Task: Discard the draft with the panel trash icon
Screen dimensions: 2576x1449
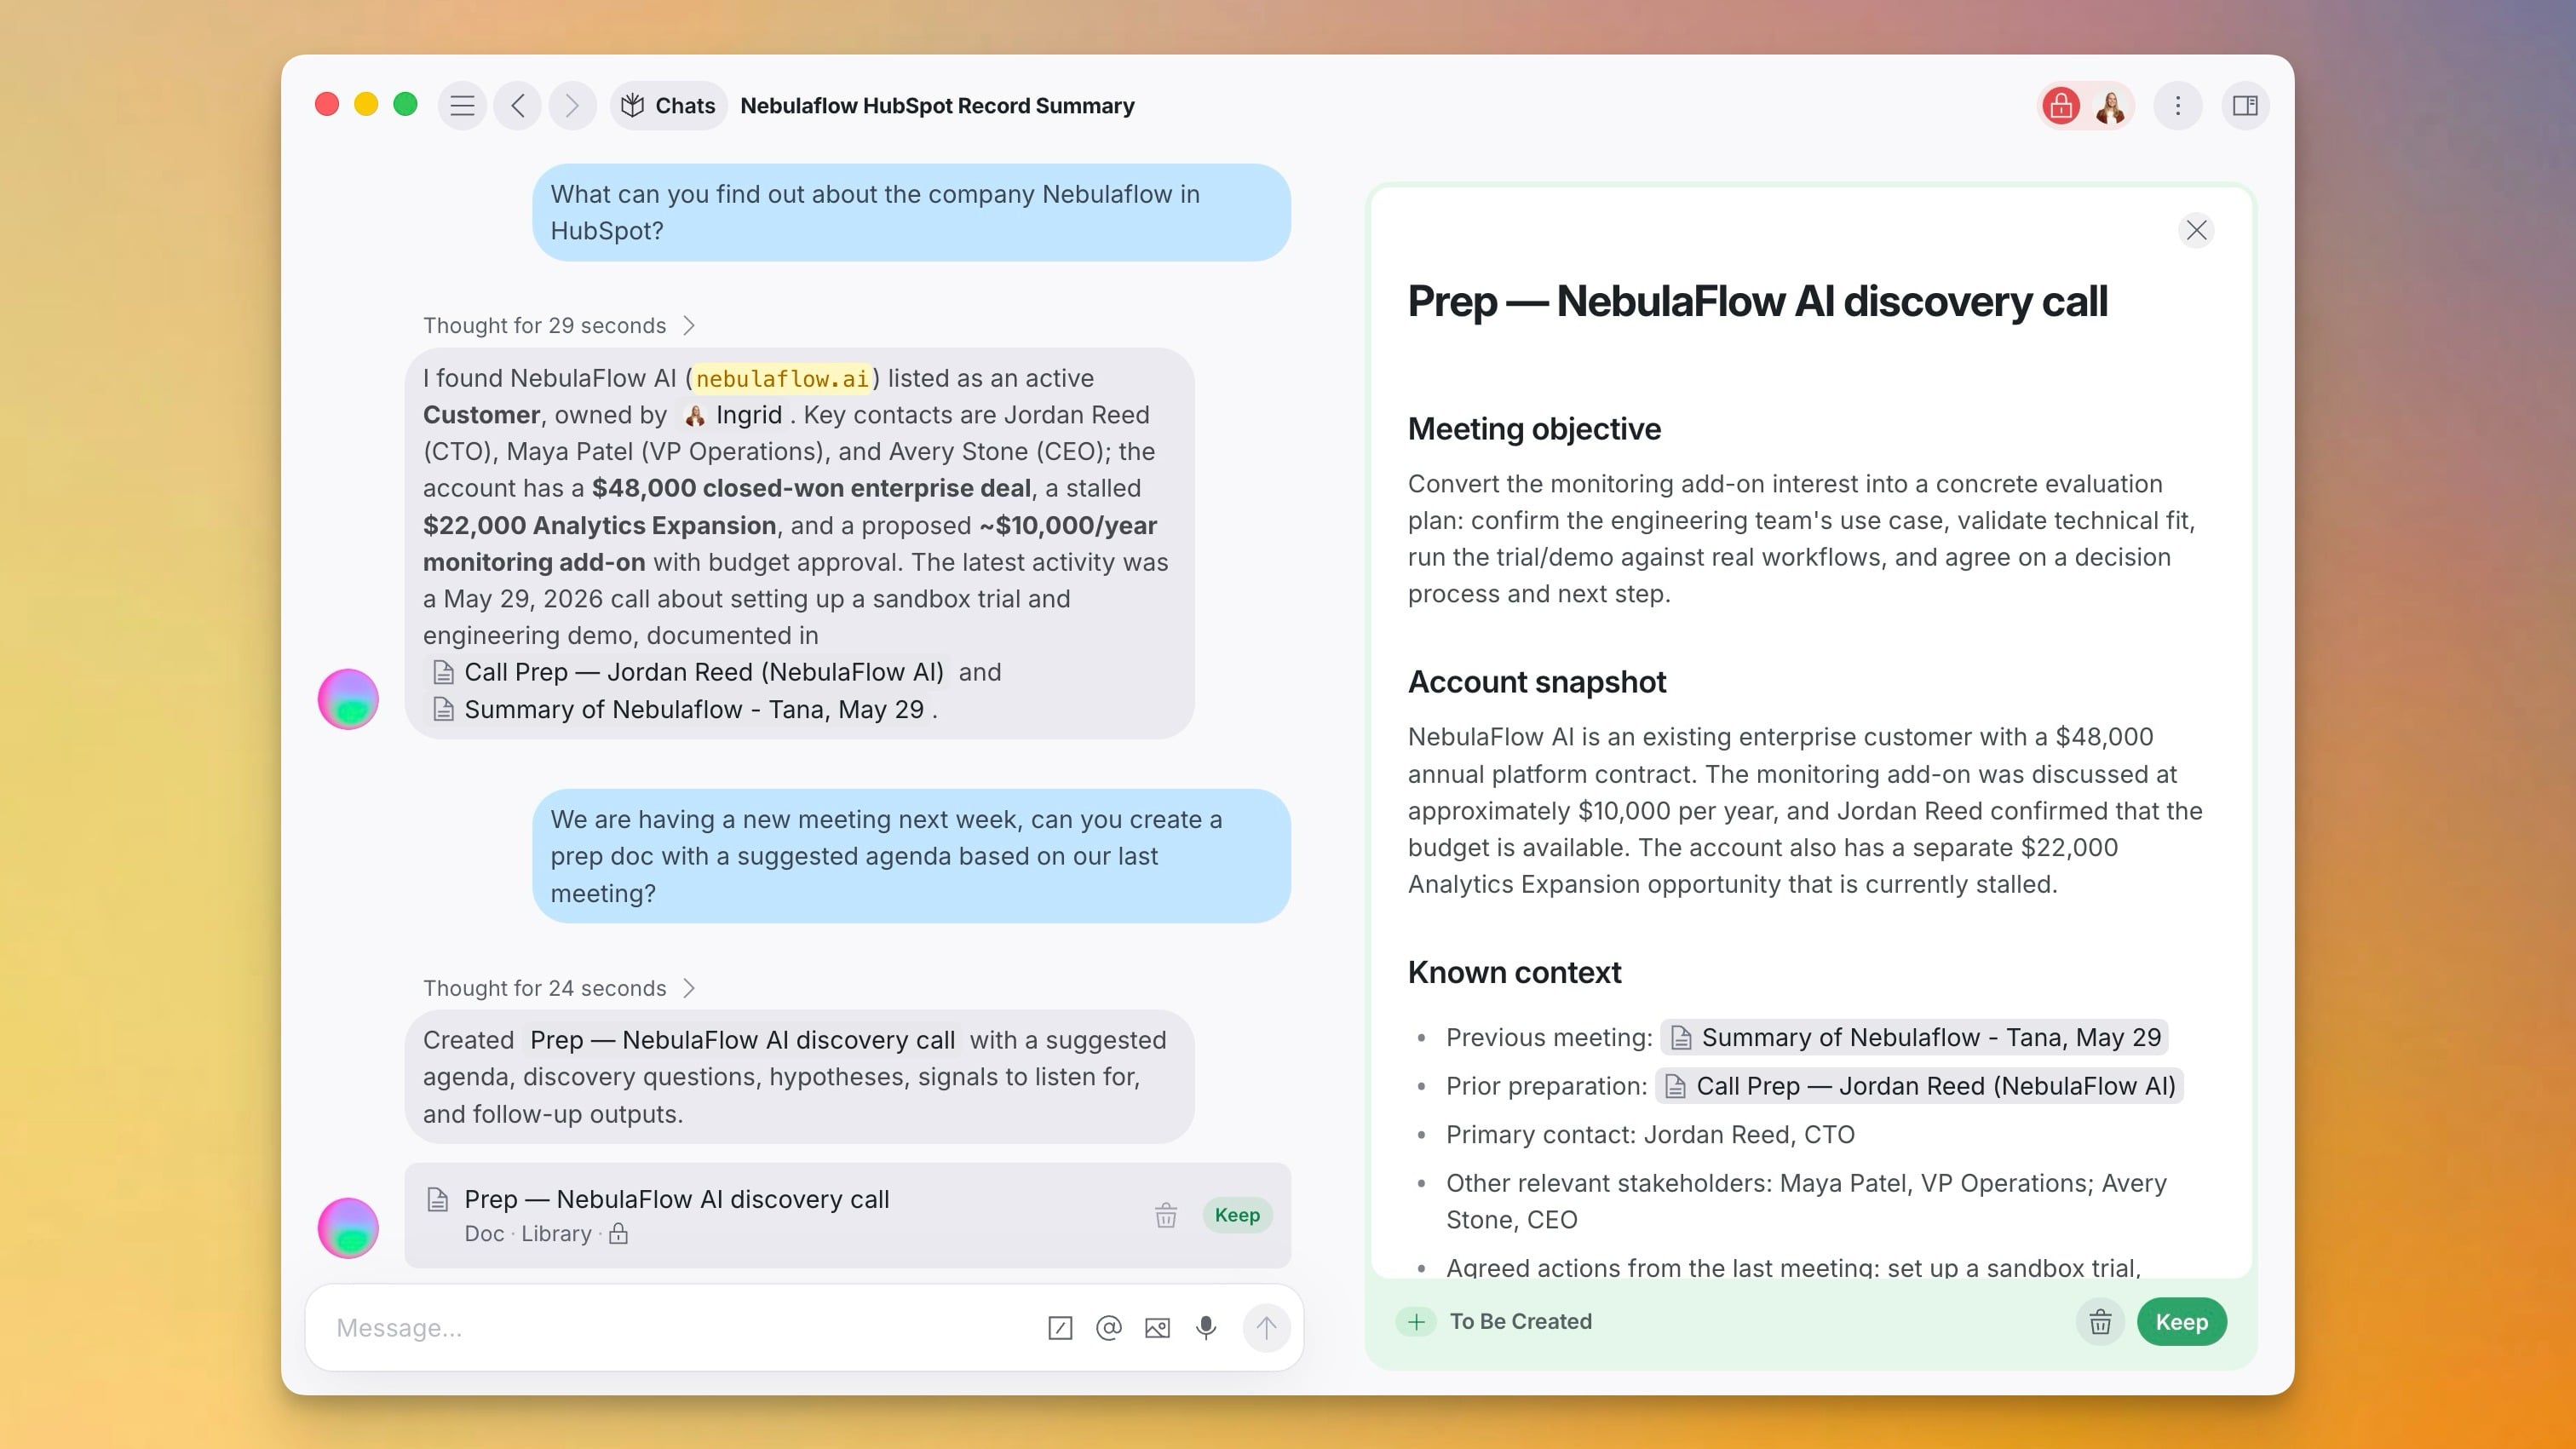Action: coord(2100,1322)
